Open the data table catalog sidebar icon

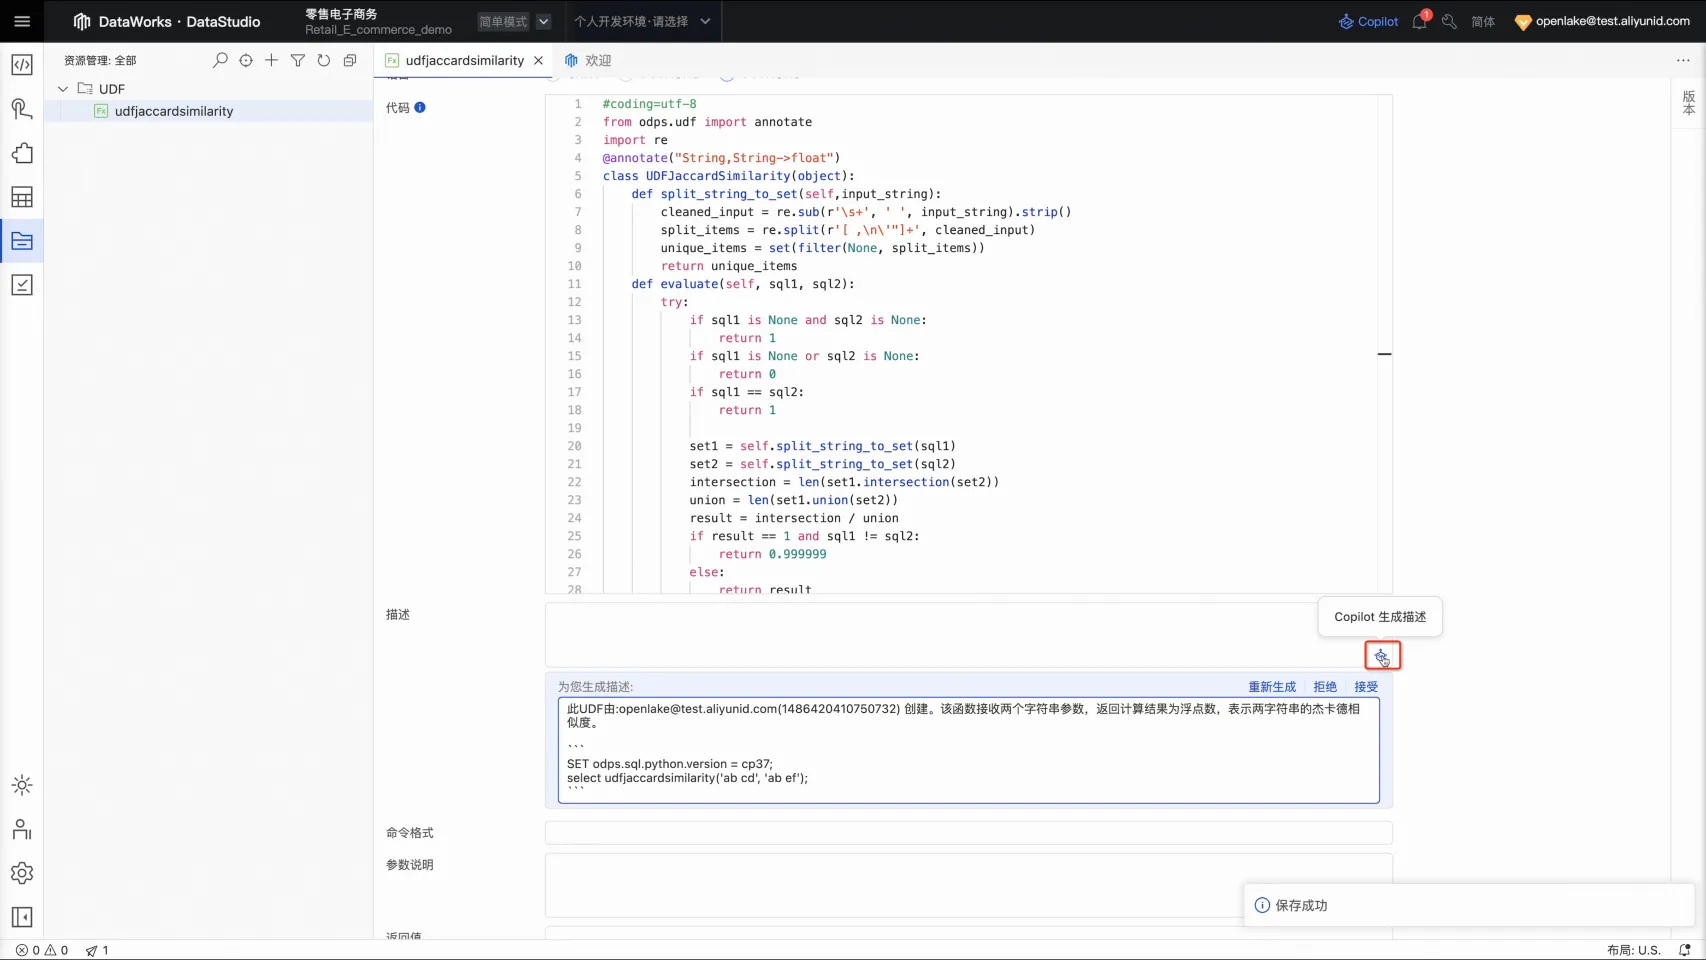(x=22, y=197)
